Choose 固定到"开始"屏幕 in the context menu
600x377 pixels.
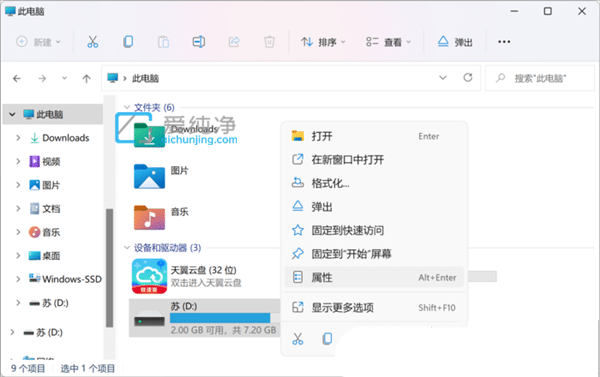pos(374,254)
